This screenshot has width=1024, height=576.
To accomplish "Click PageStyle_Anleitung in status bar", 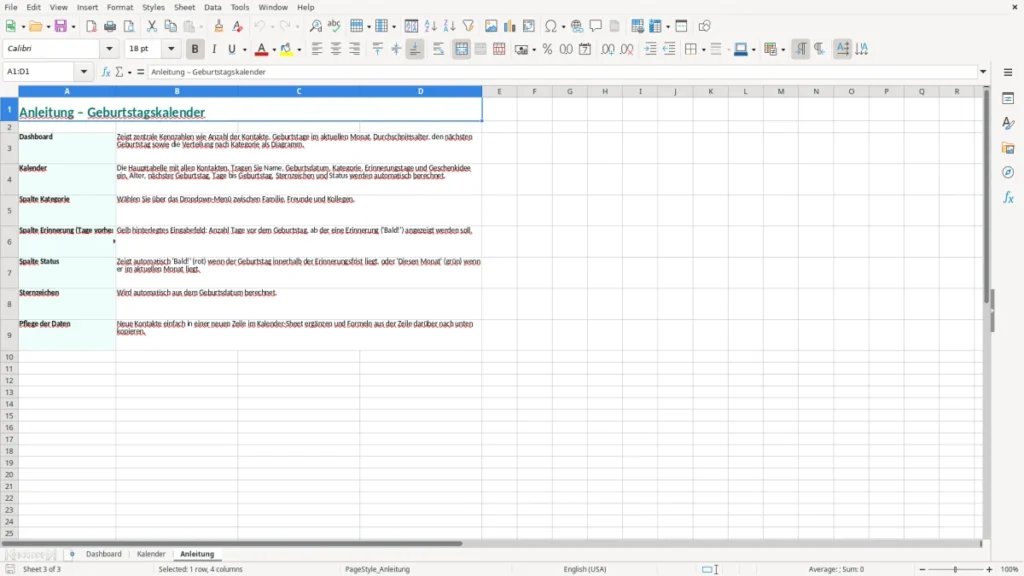I will coord(377,569).
